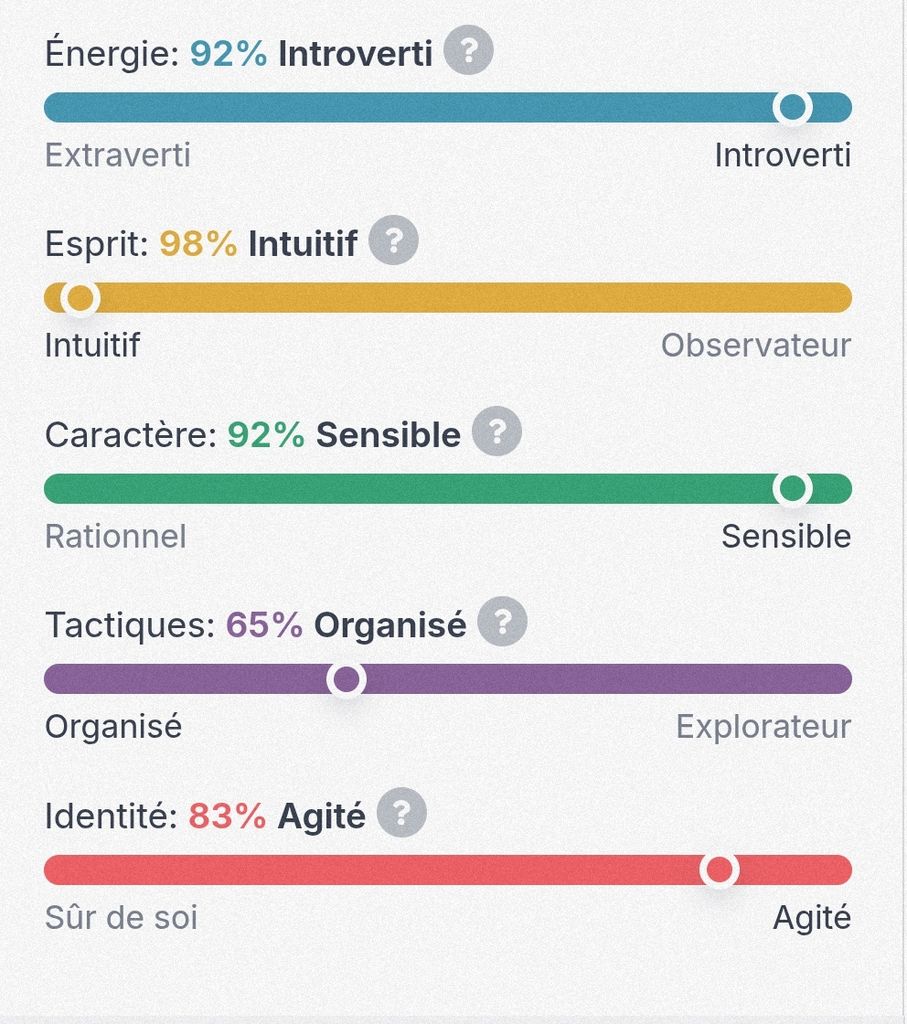Click the question mark beside Caractère Sensible

click(497, 432)
